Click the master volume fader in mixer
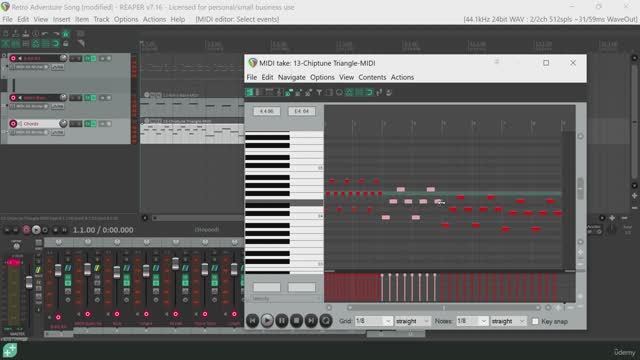This screenshot has width=640, height=360. click(x=29, y=282)
